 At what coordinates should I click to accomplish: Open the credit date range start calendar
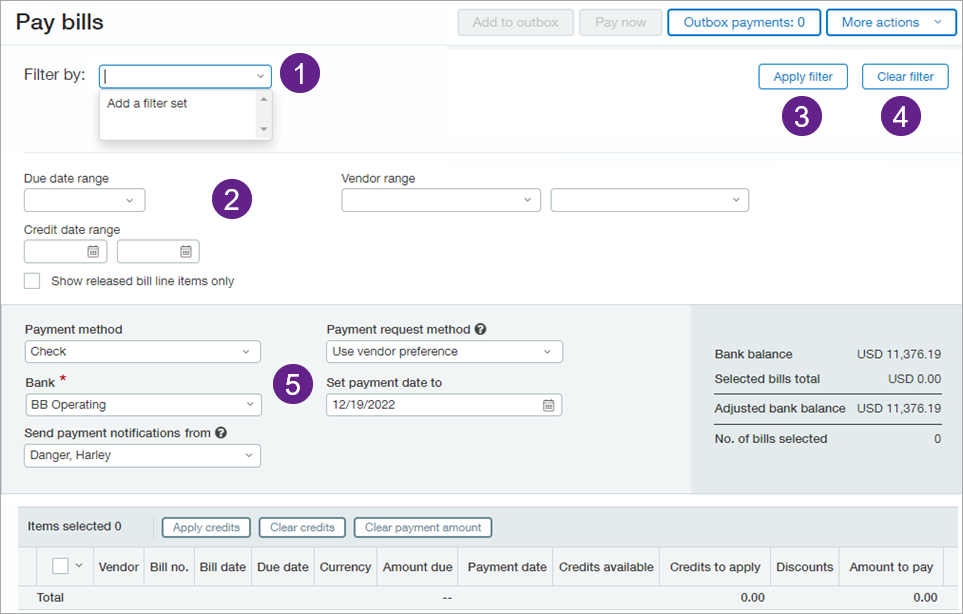93,252
